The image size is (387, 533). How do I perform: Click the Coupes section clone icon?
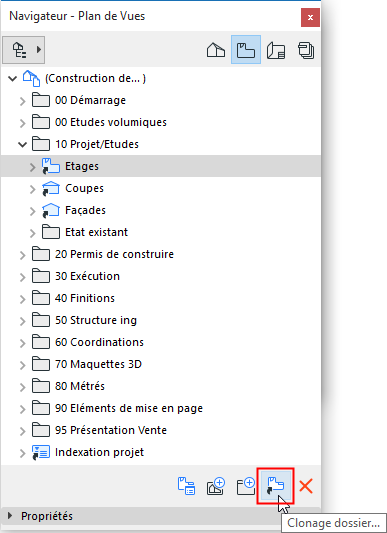(51, 188)
